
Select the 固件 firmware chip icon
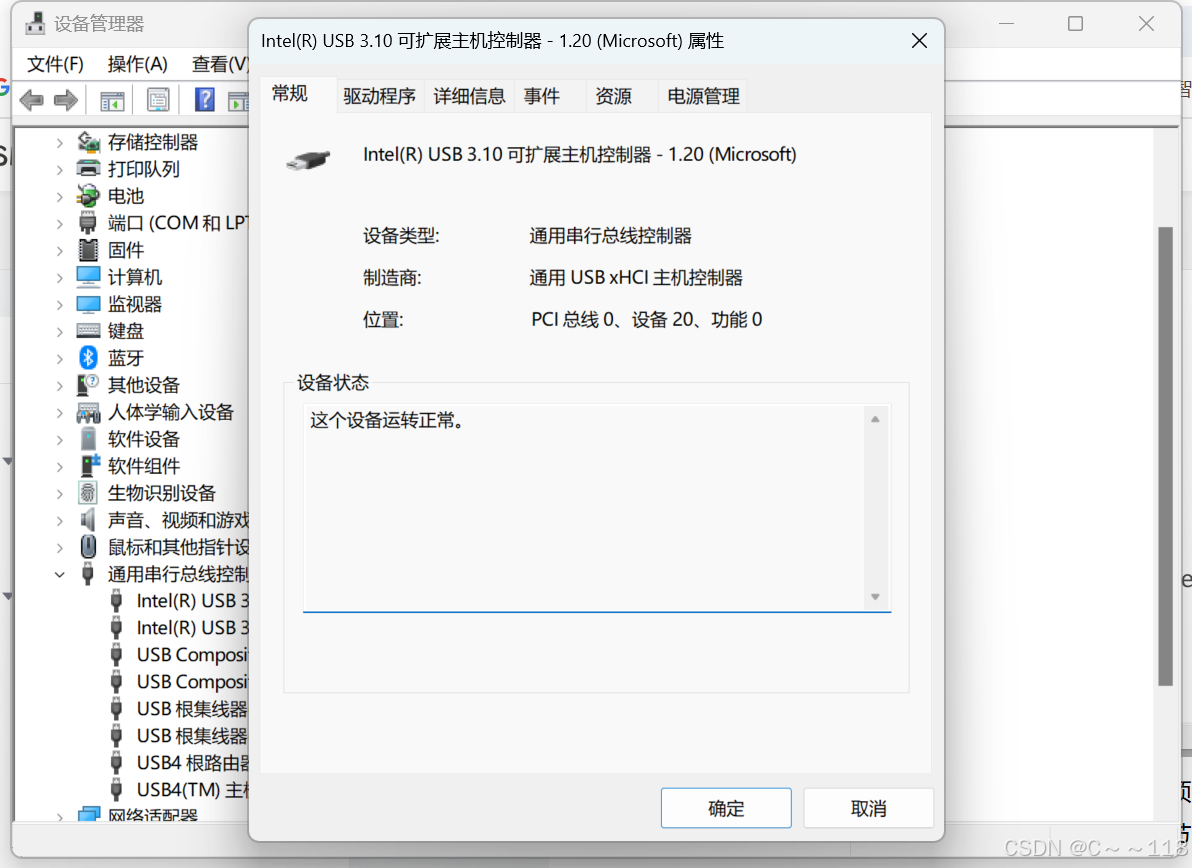[88, 250]
